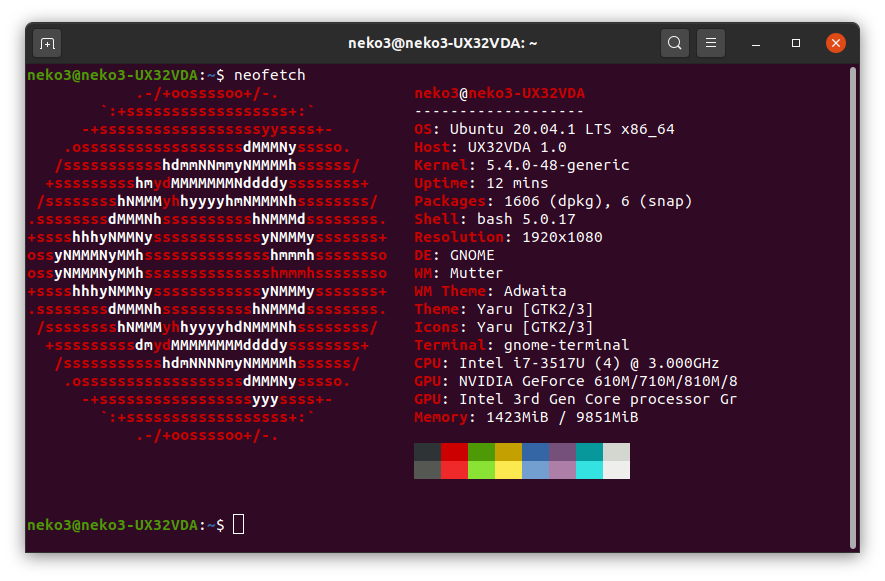Viewport: 885px width, 581px height.
Task: Click the GPU line NVIDIA GeForce 610M
Action: coord(576,382)
